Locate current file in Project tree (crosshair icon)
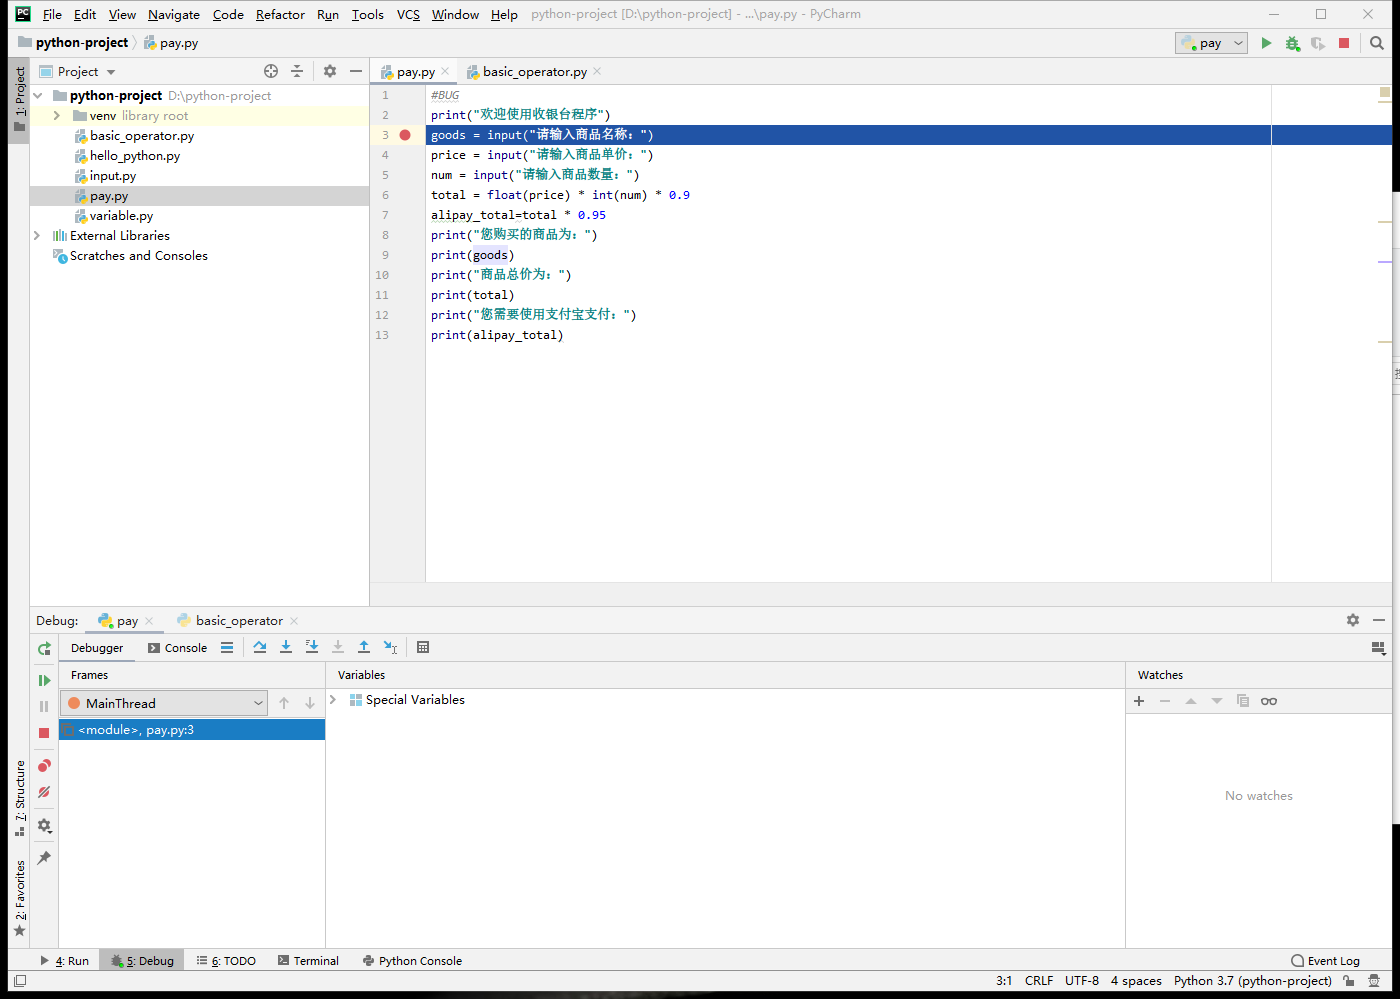The image size is (1400, 999). click(x=271, y=71)
